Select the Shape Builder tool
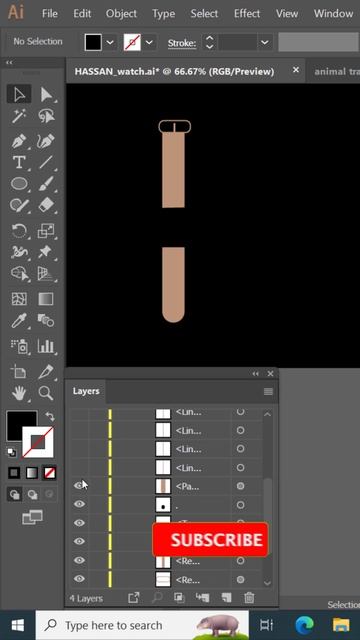 pos(19,273)
